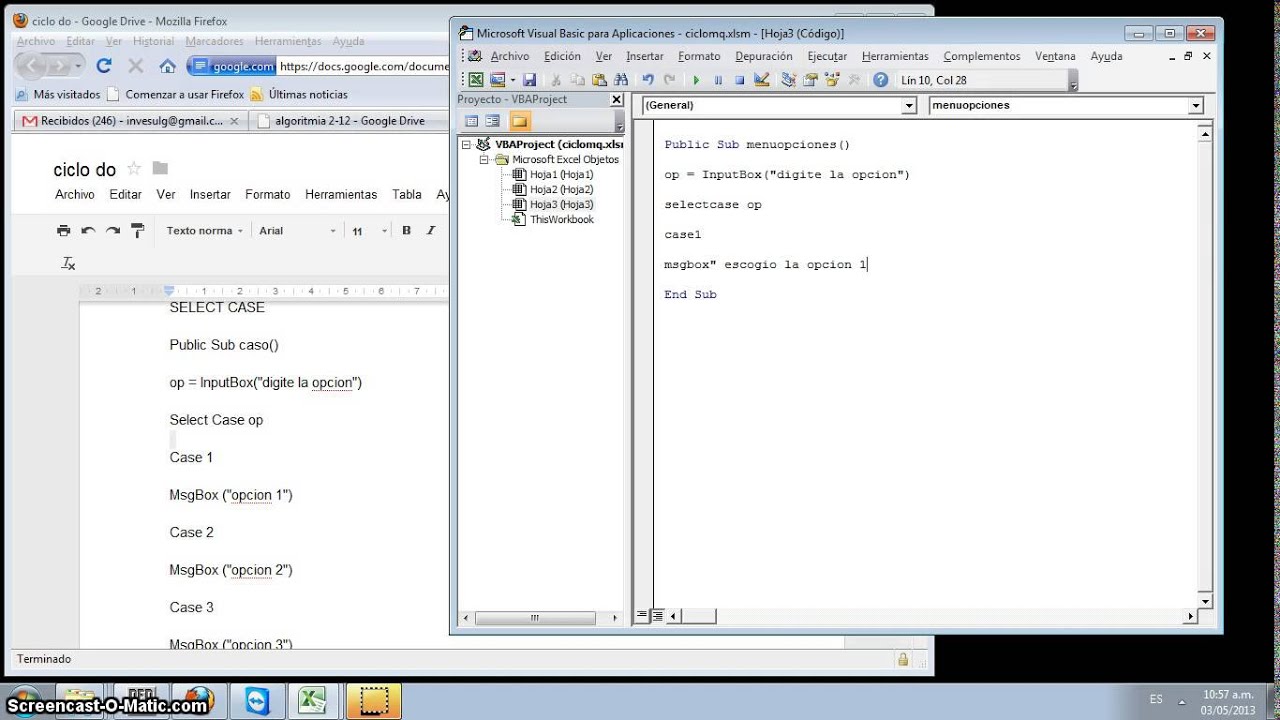Open the font size 11 dropdown
Image resolution: width=1280 pixels, height=720 pixels.
click(x=369, y=230)
